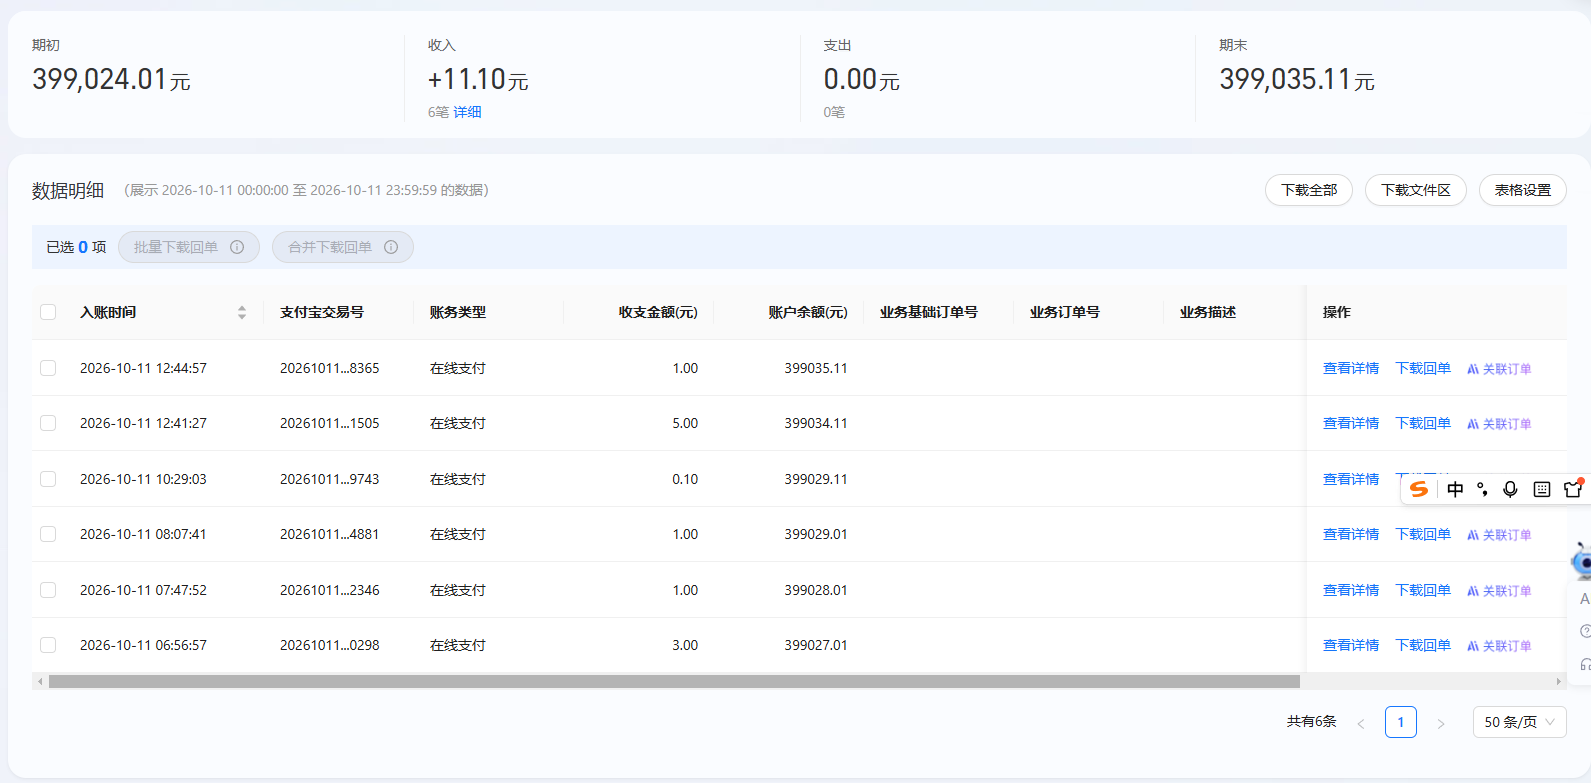Click info icon beside 合并下载回单
Viewport: 1591px width, 783px height.
tap(391, 247)
